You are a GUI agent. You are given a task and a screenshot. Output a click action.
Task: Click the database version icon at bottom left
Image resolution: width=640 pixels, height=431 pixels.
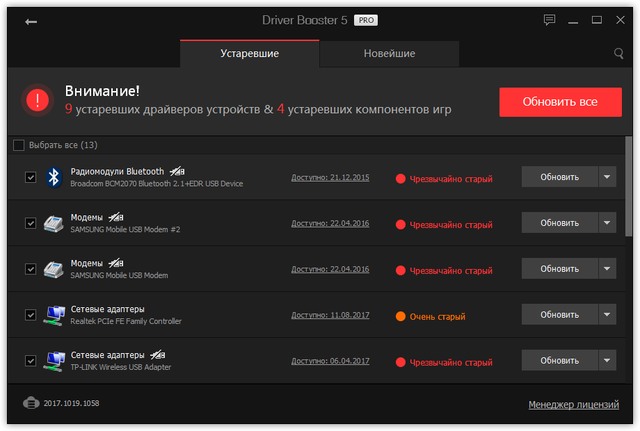pyautogui.click(x=30, y=403)
